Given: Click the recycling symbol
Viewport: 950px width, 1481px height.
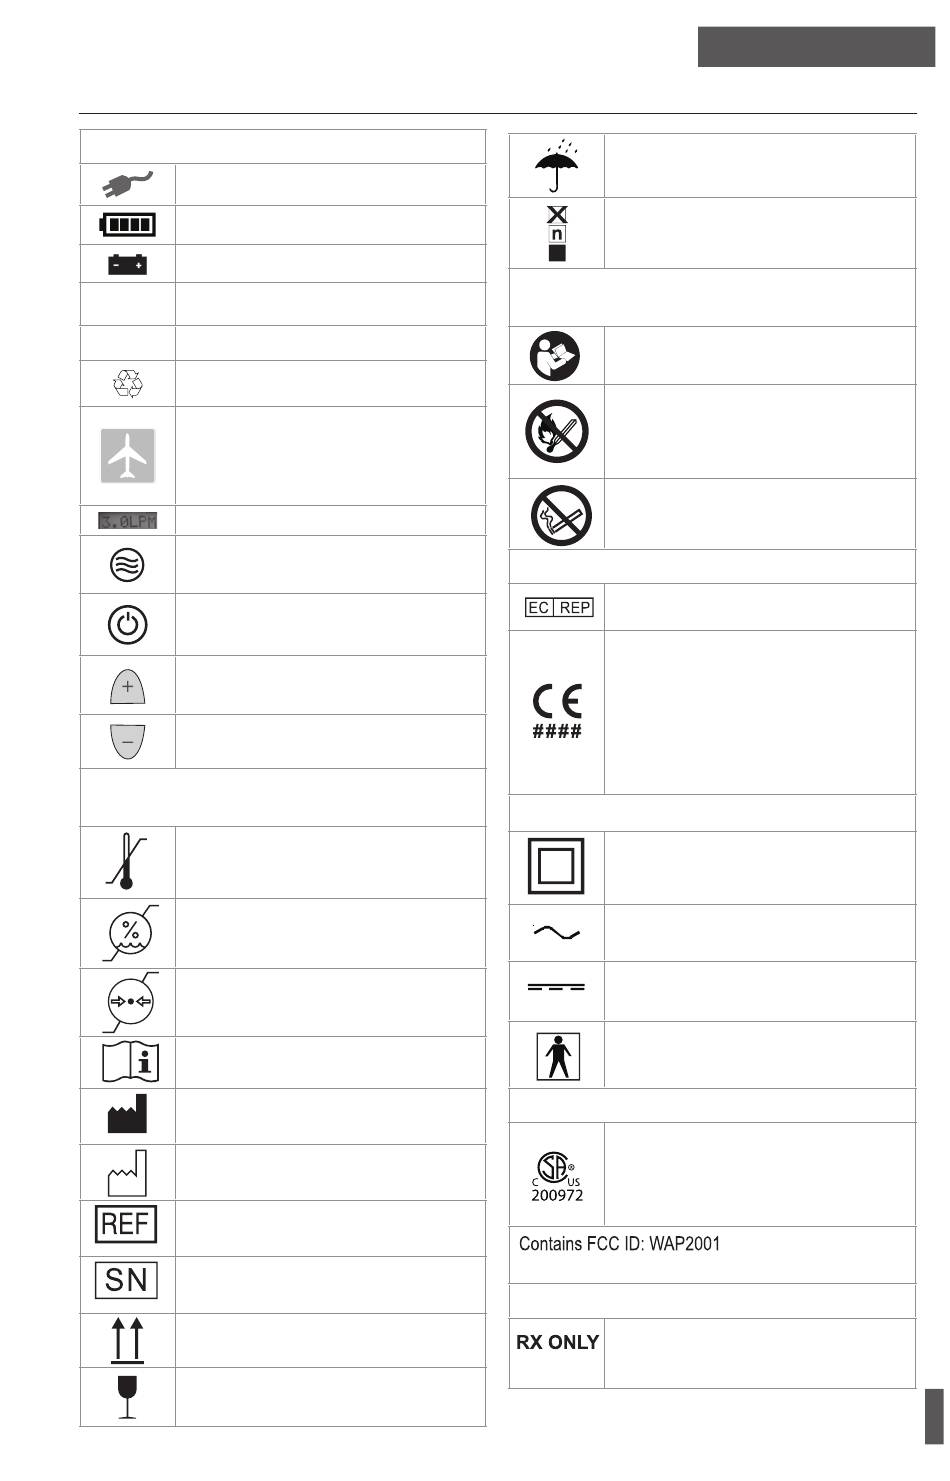Looking at the screenshot, I should tap(128, 384).
